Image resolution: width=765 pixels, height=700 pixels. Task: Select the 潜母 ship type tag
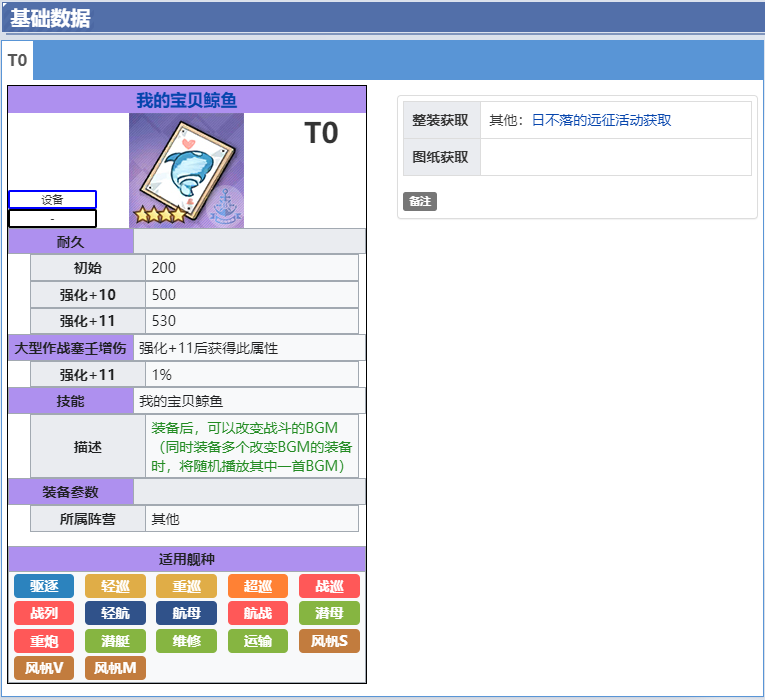coord(329,613)
